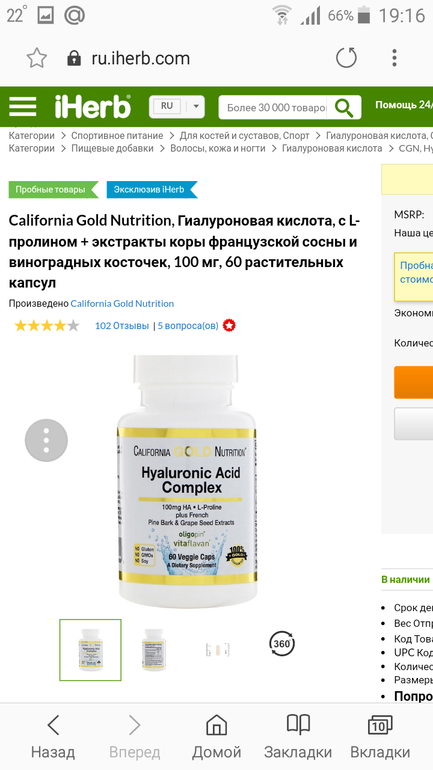Select the second bottle thumbnail
433x770 pixels.
point(154,650)
